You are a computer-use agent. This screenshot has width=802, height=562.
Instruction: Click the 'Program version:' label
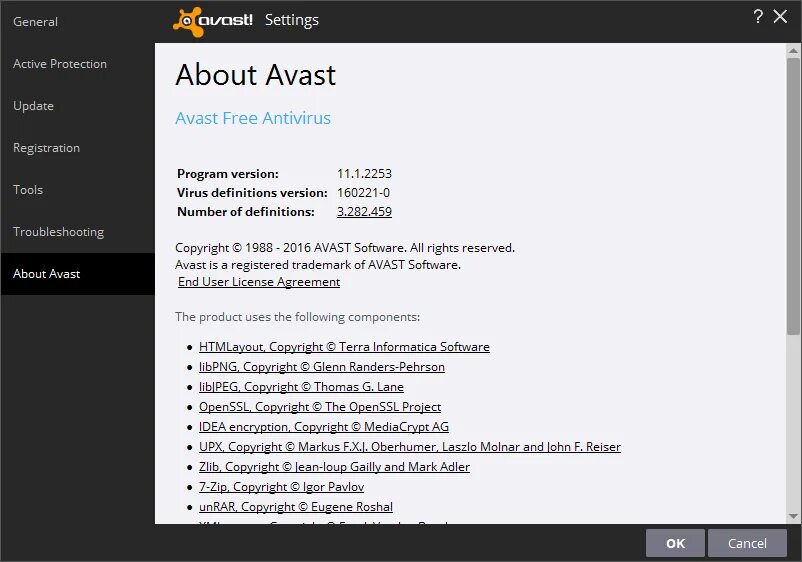228,173
